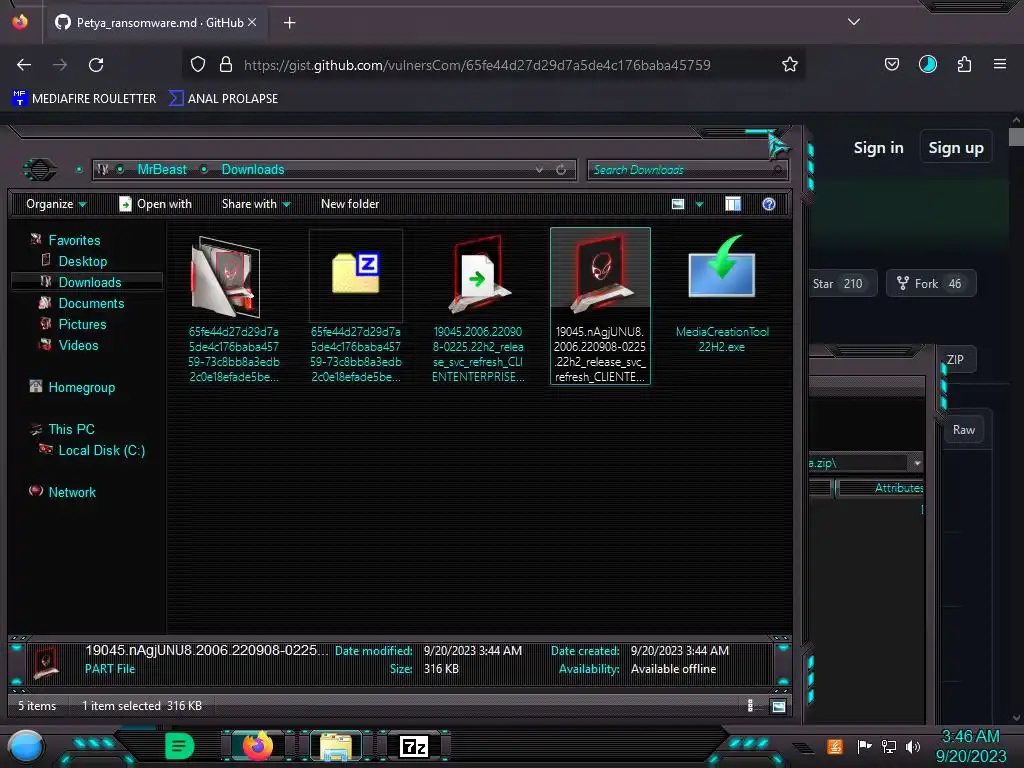
Task: Close the Petya_ransomware.md GitHub tab
Action: tap(252, 22)
